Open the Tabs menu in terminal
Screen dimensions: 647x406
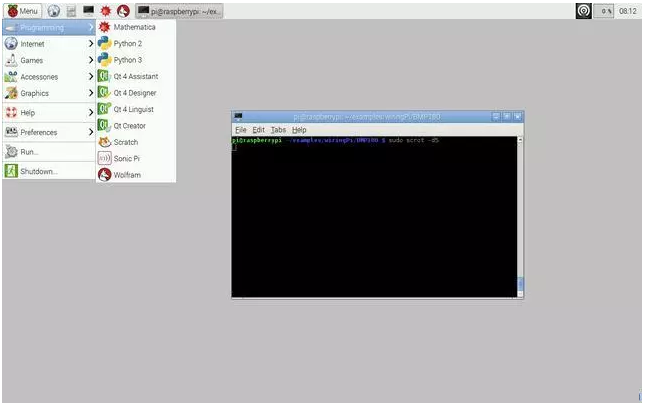point(278,130)
